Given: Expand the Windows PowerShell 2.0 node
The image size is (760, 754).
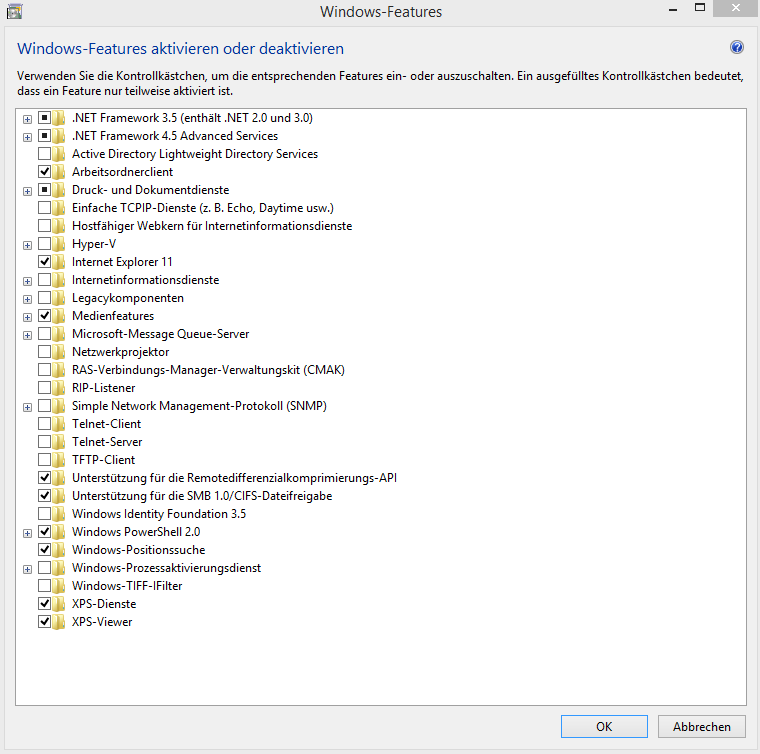Looking at the screenshot, I should (x=28, y=533).
